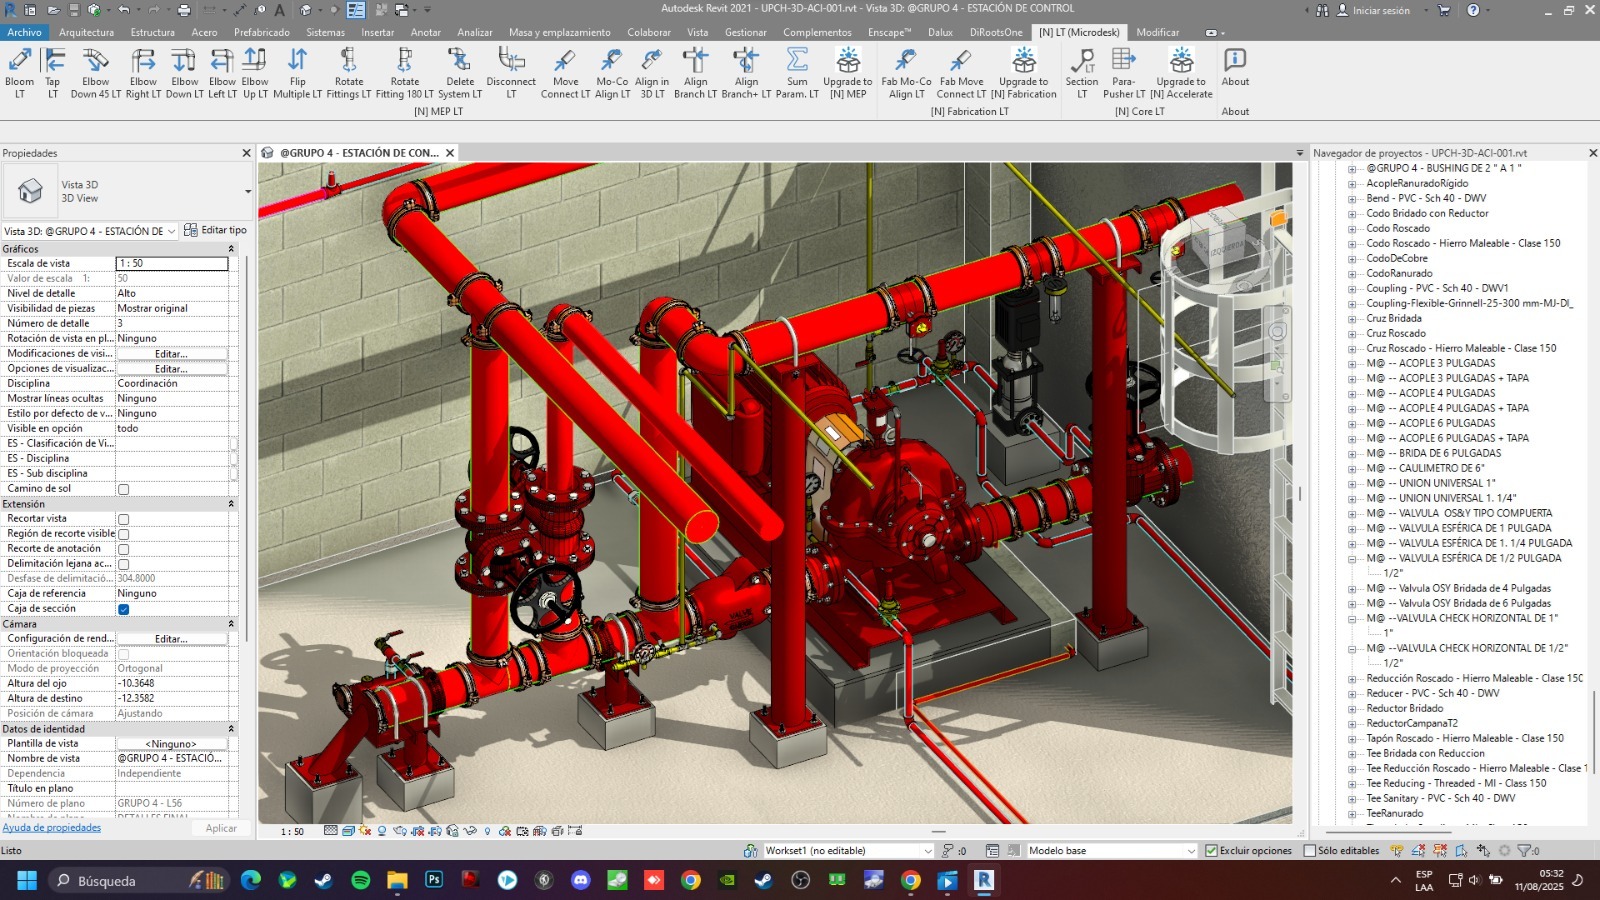This screenshot has height=900, width=1600.
Task: Toggle the Recortar vista checkbox
Action: point(124,519)
